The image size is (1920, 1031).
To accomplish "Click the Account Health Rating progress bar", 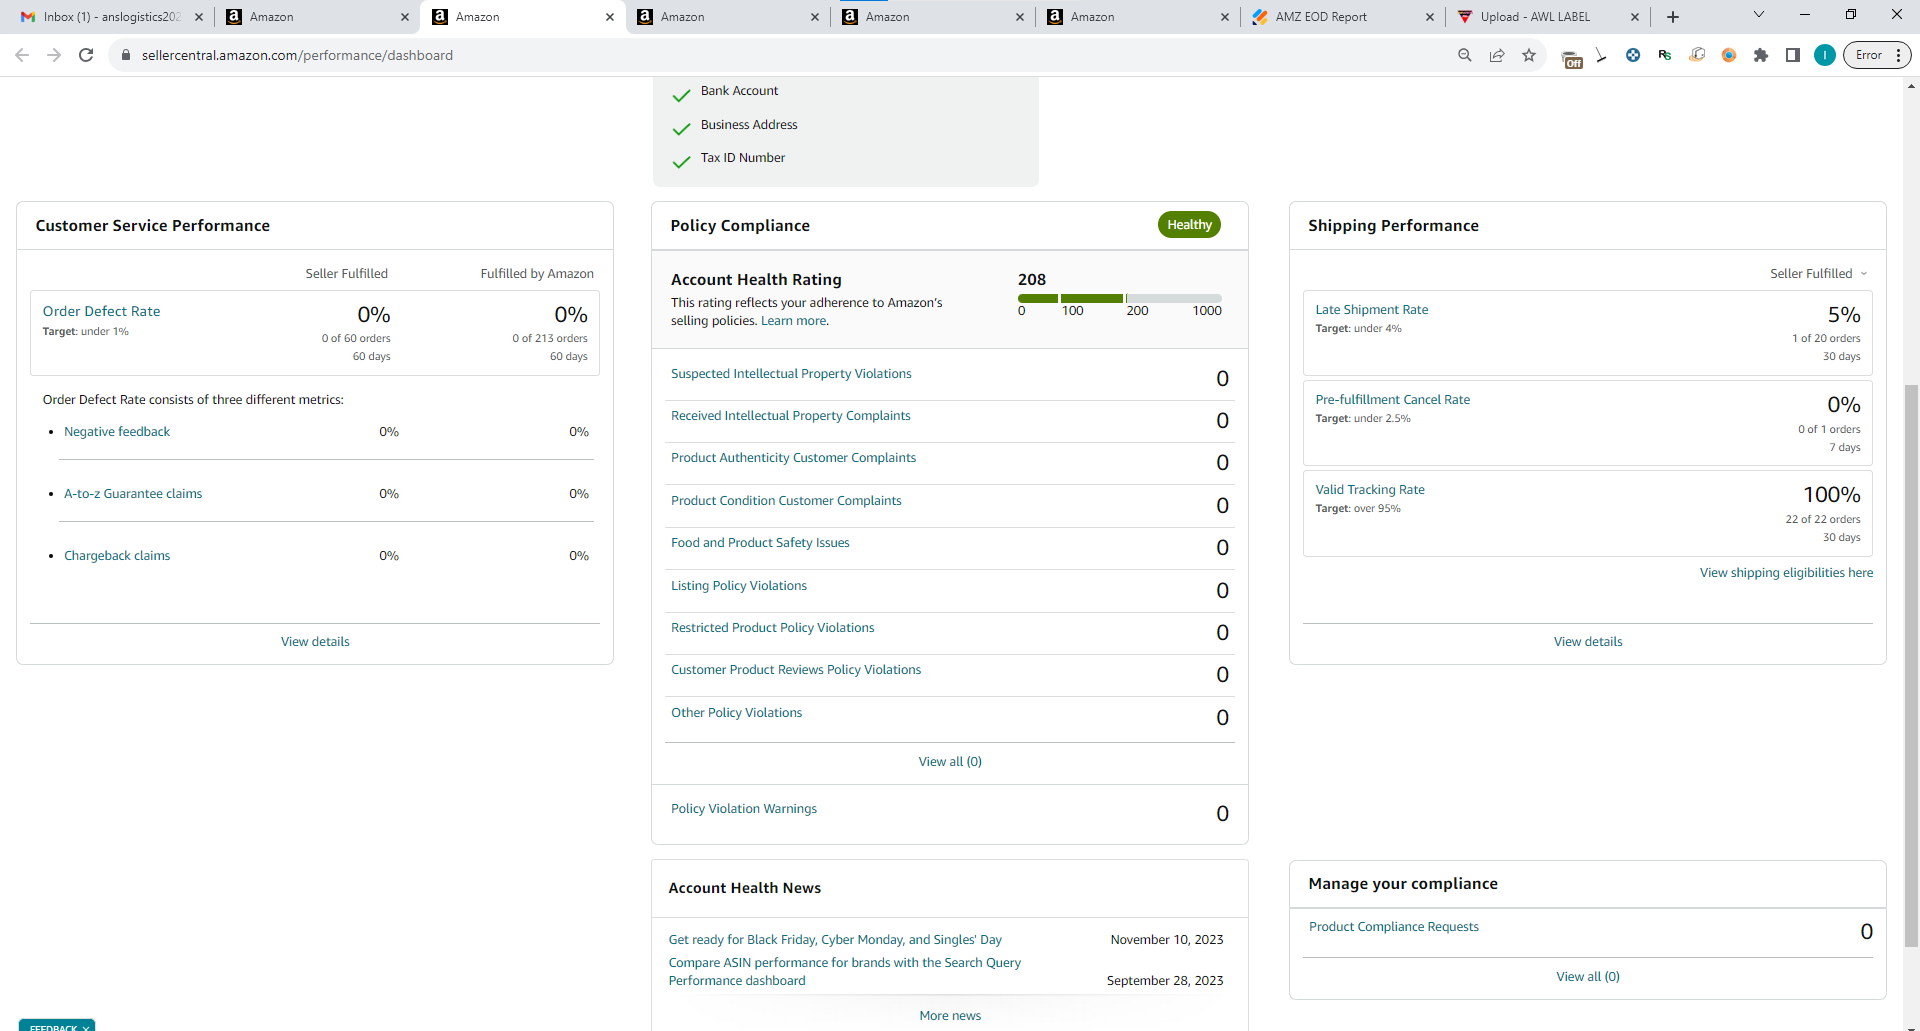I will tap(1119, 298).
